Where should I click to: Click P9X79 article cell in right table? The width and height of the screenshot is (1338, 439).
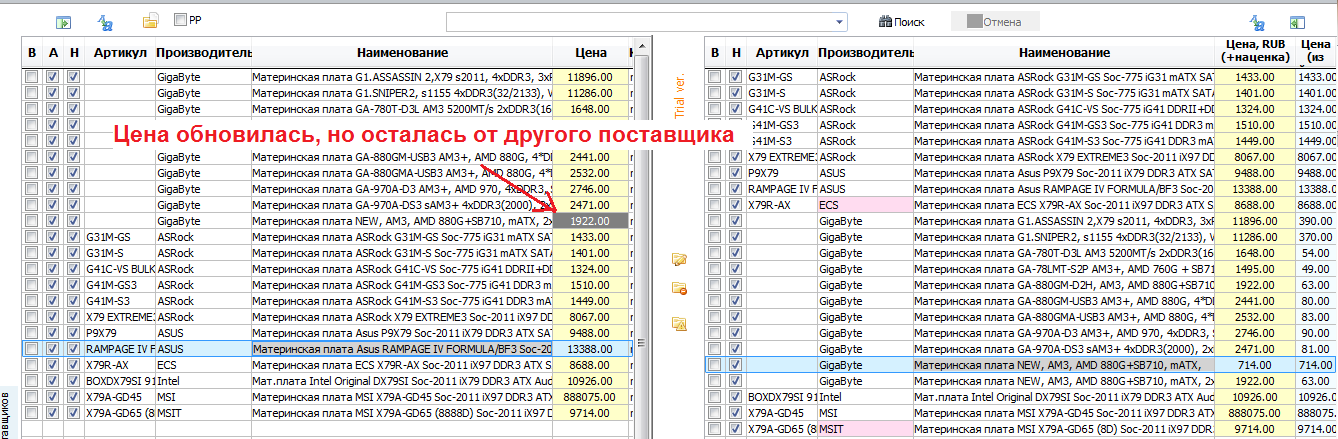(781, 173)
